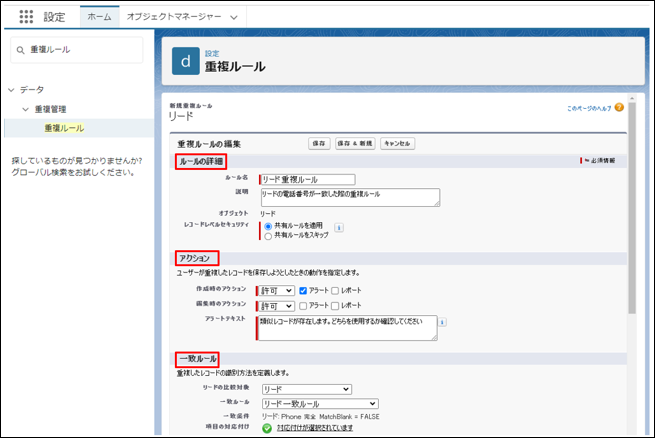Open 作成時のアクション 許可 dropdown
655x438 pixels.
tap(277, 291)
